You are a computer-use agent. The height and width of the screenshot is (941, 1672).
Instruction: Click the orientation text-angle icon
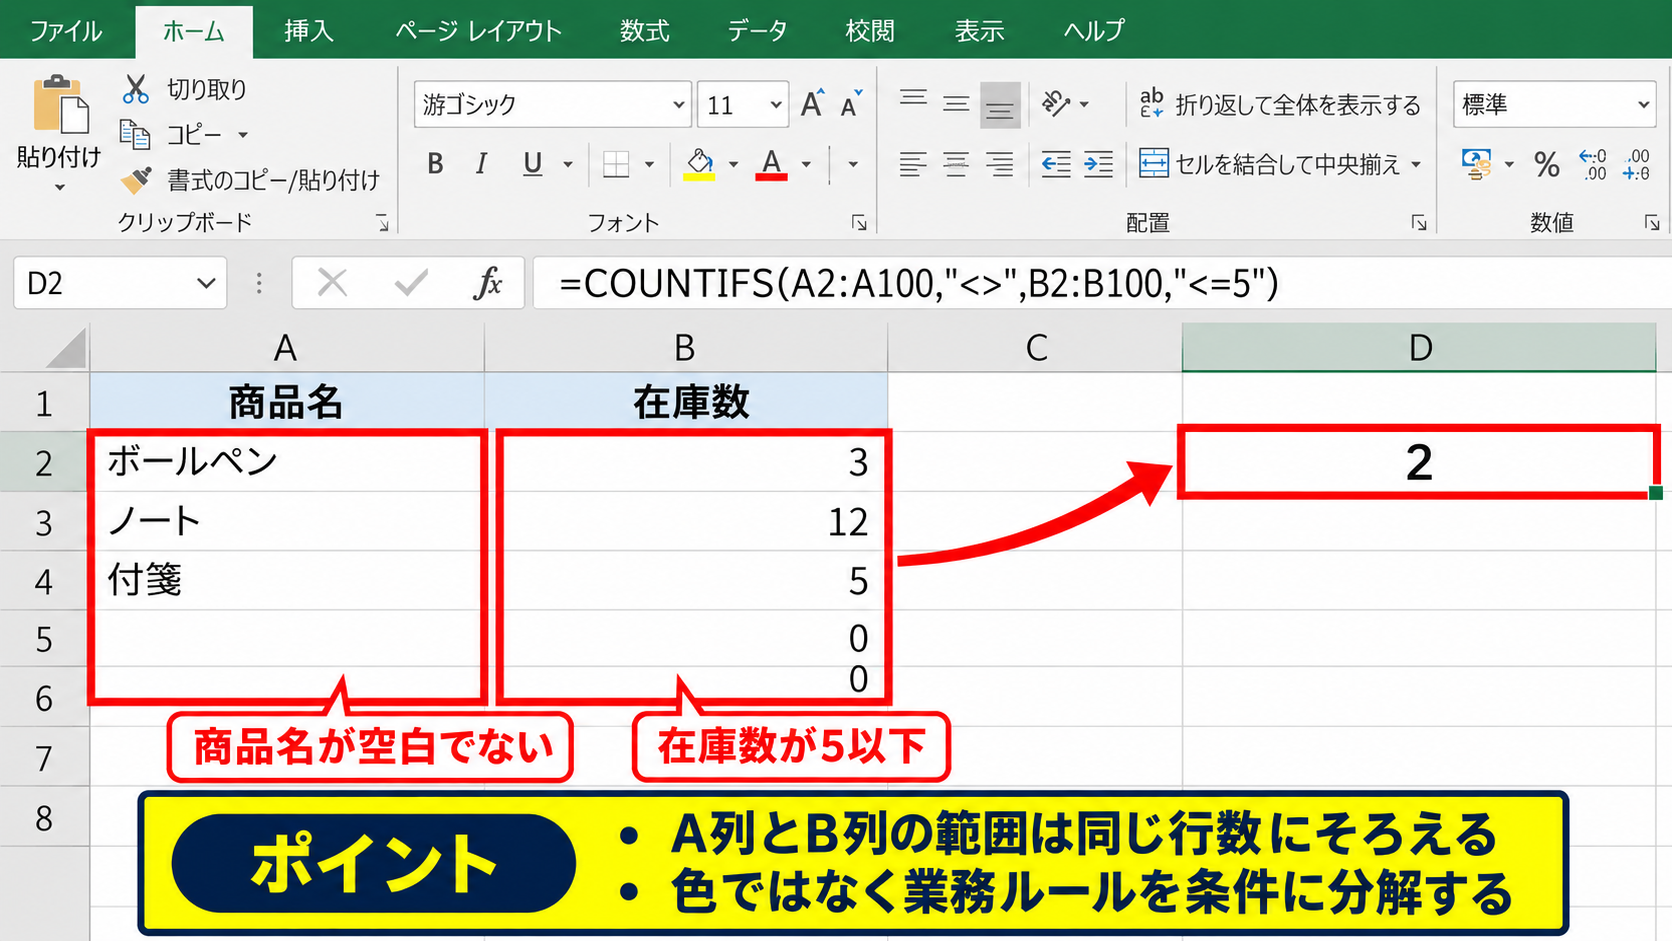[x=1056, y=103]
